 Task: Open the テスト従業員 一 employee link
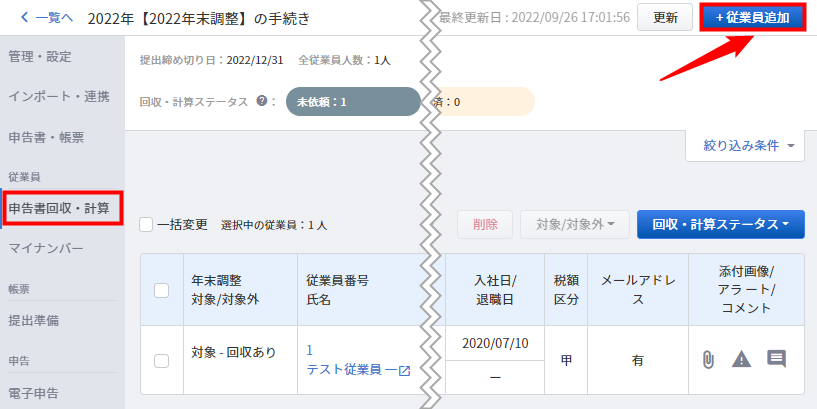[353, 370]
